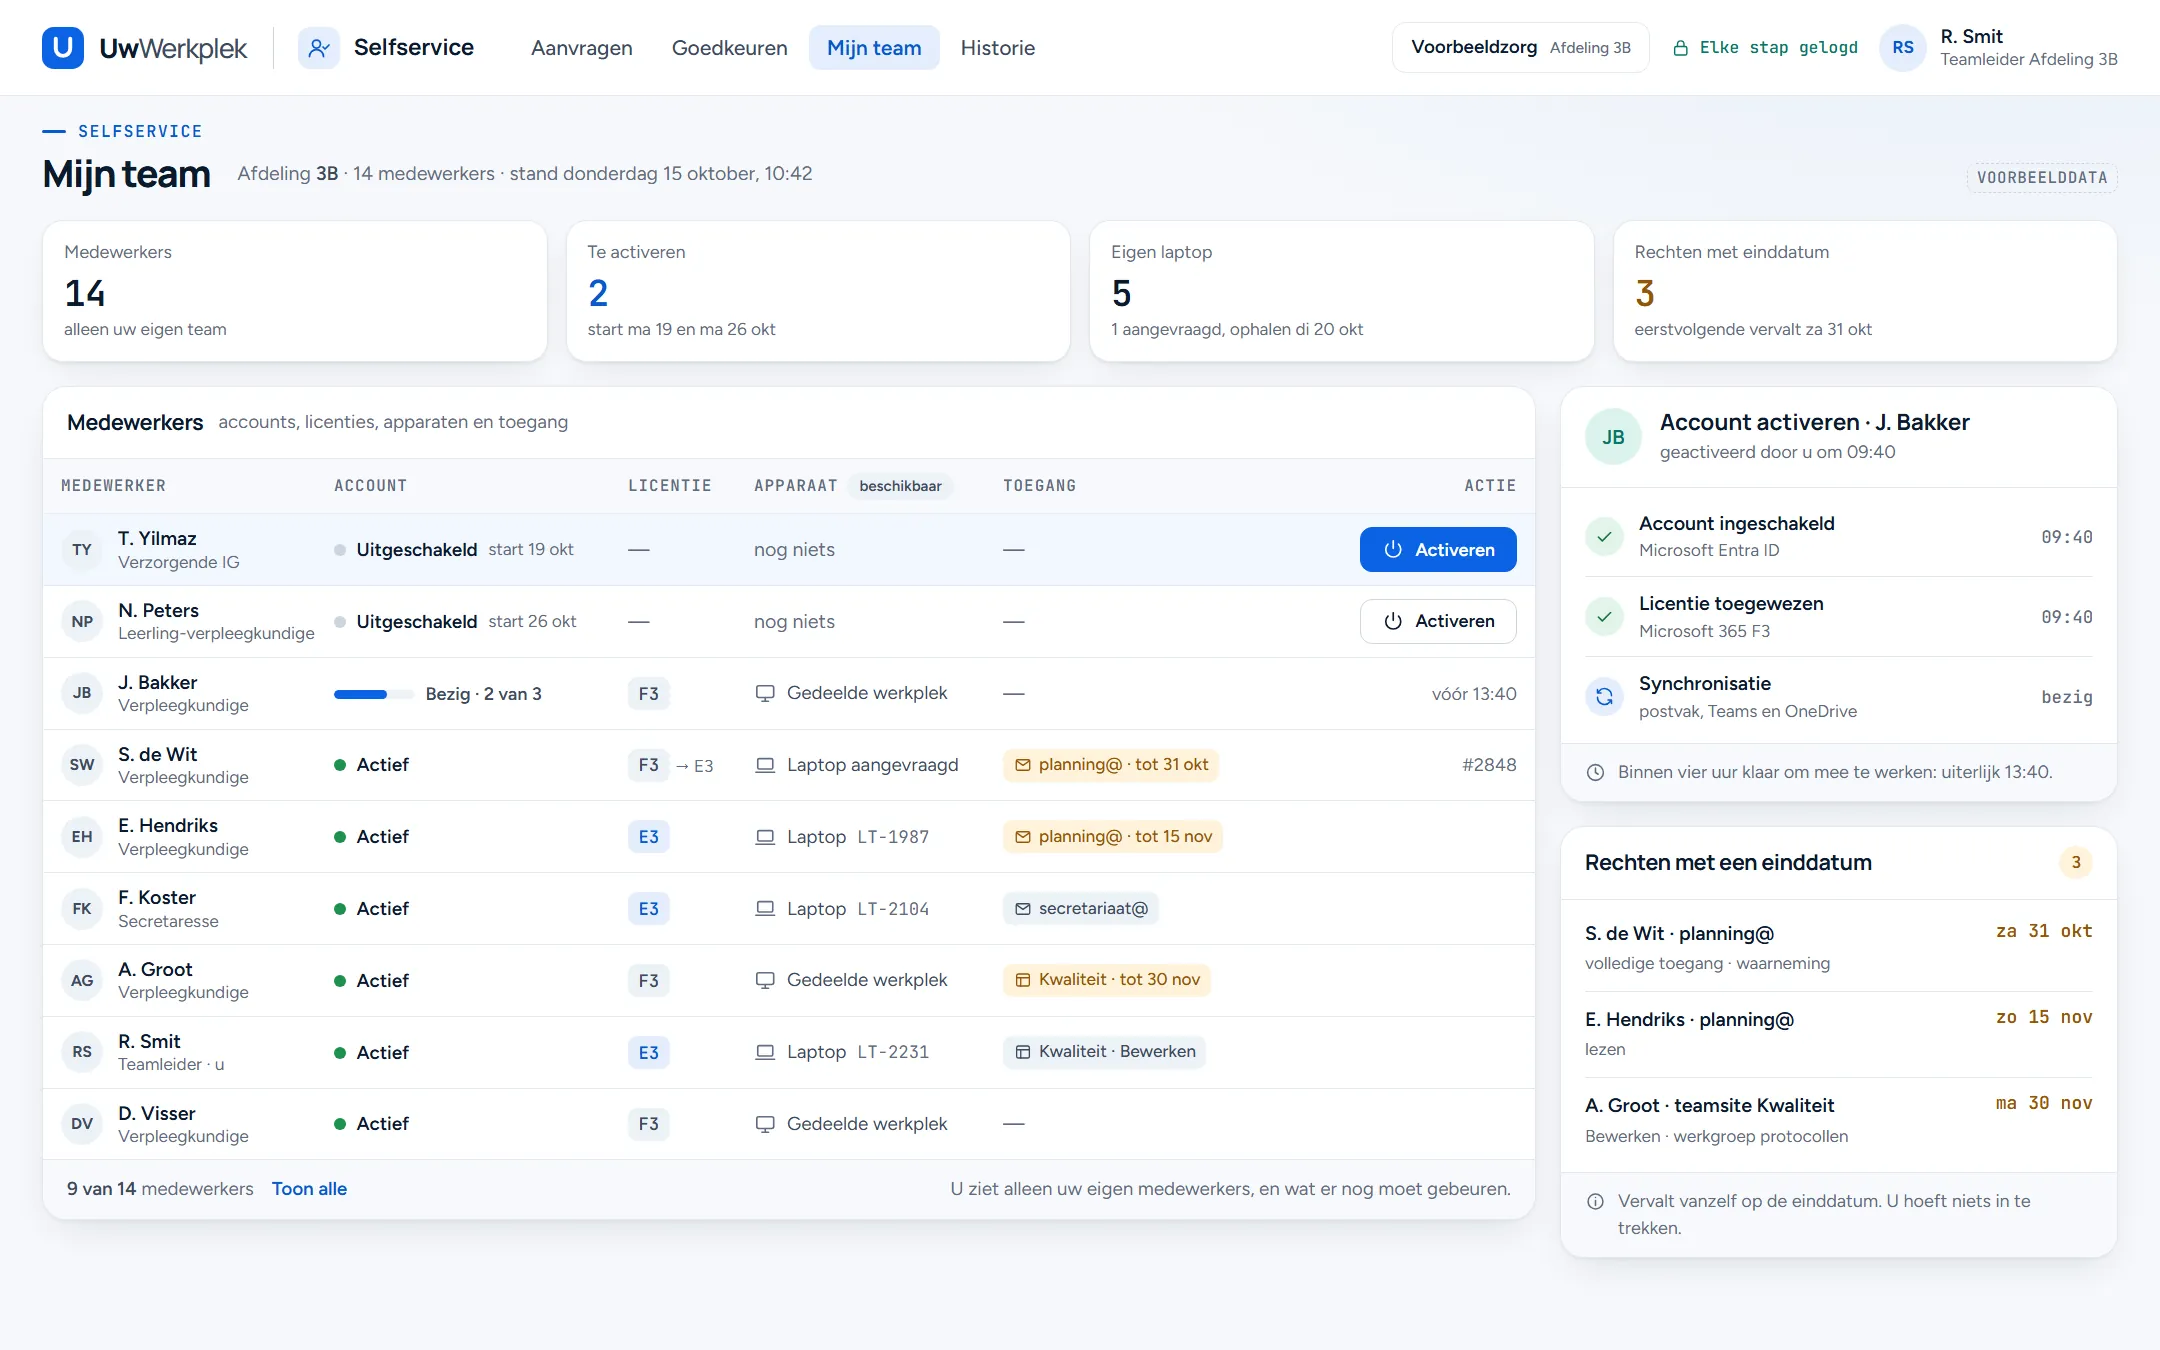Click the JB avatar in the activation panel
This screenshot has width=2160, height=1350.
[x=1613, y=436]
